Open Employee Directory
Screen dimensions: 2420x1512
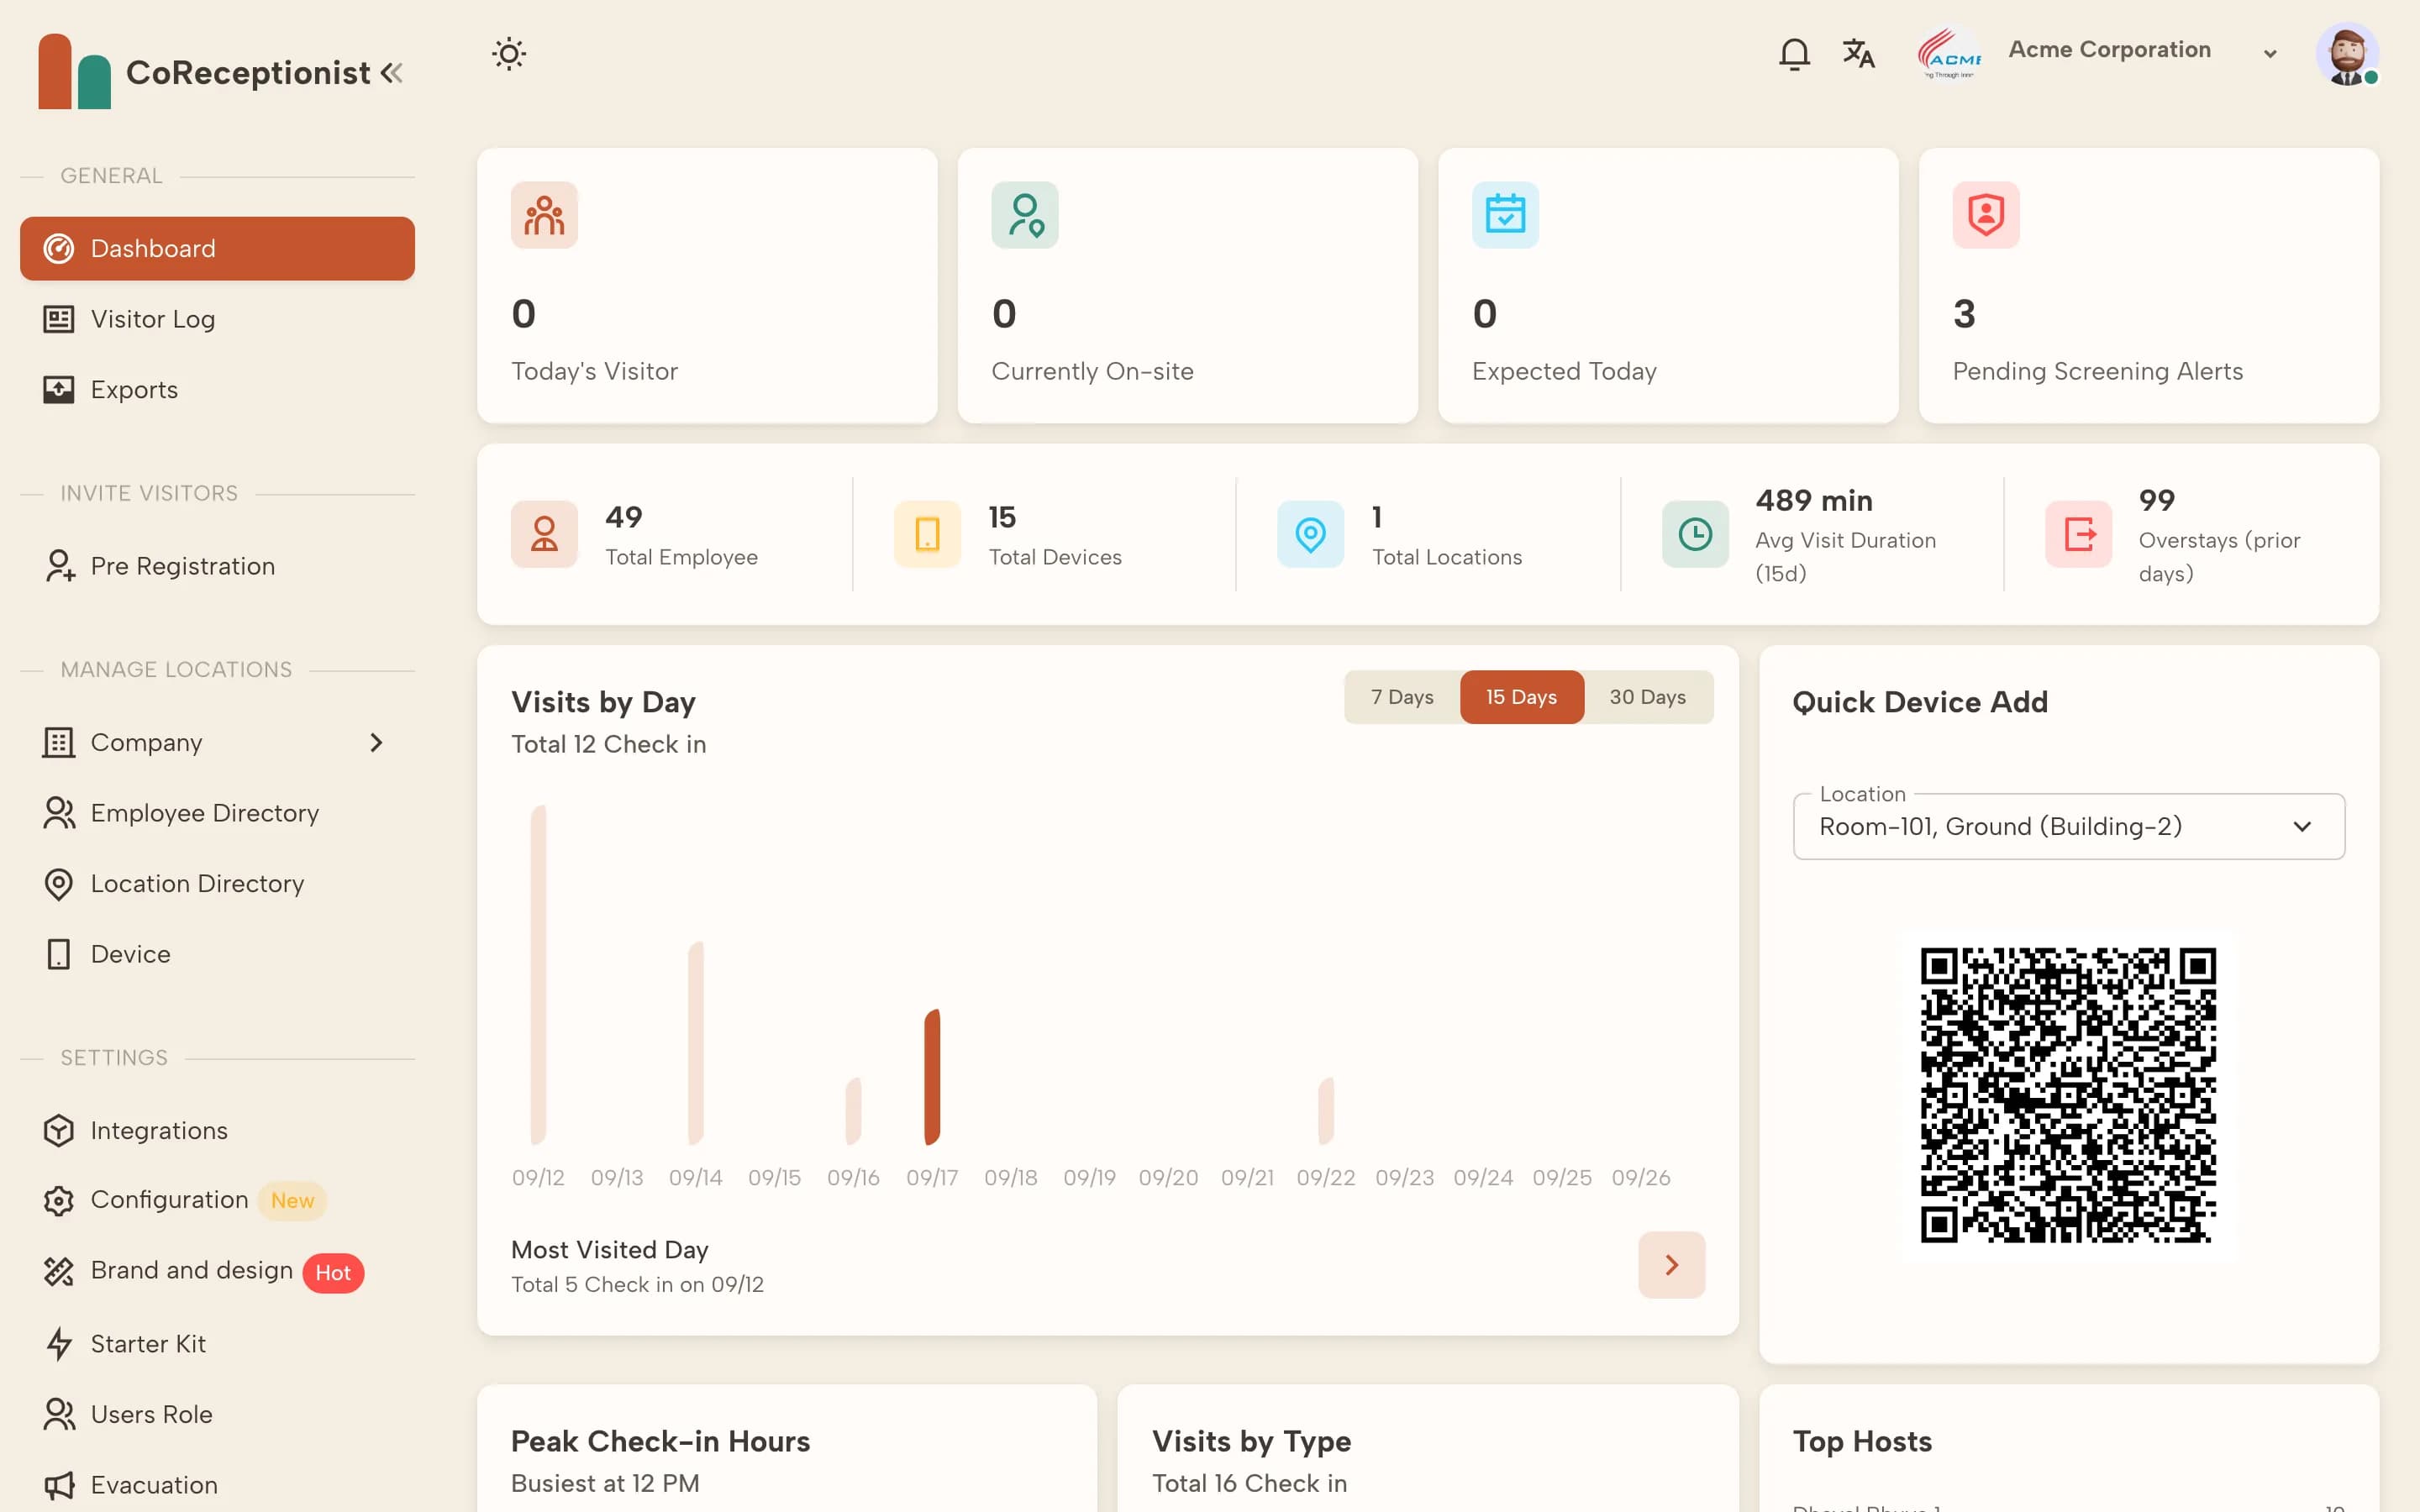217,813
